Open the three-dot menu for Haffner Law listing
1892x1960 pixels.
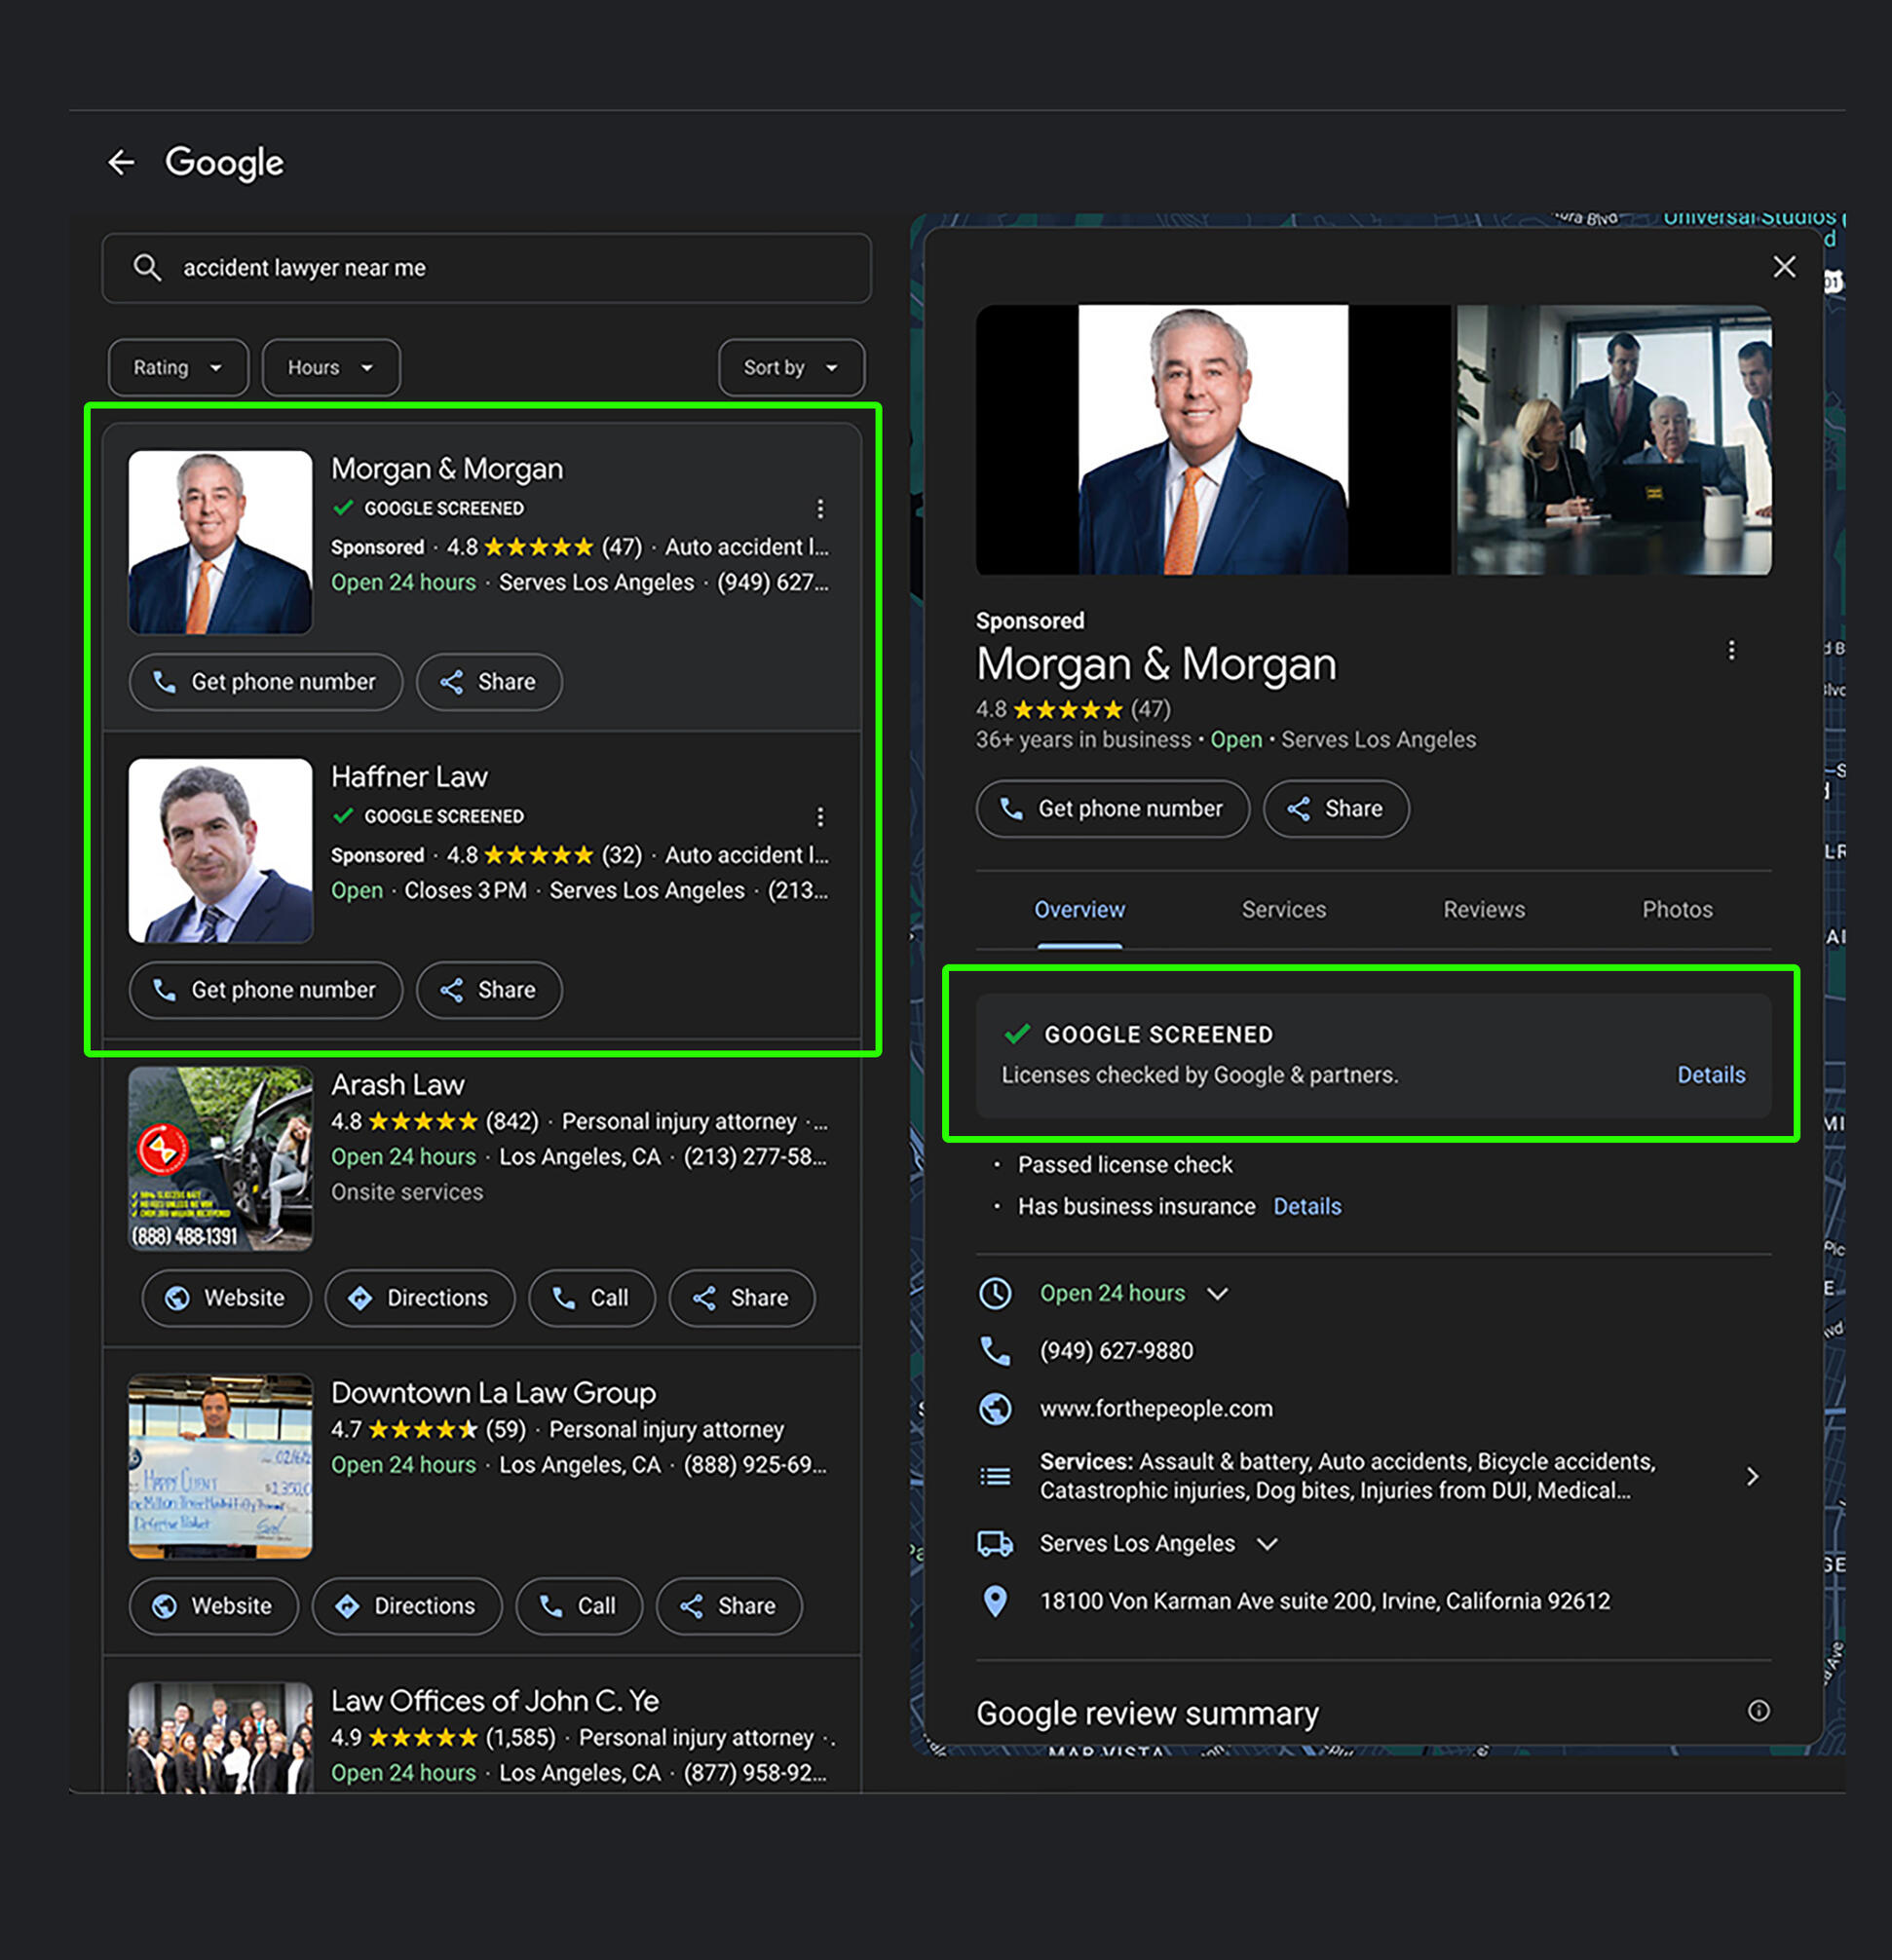point(820,817)
